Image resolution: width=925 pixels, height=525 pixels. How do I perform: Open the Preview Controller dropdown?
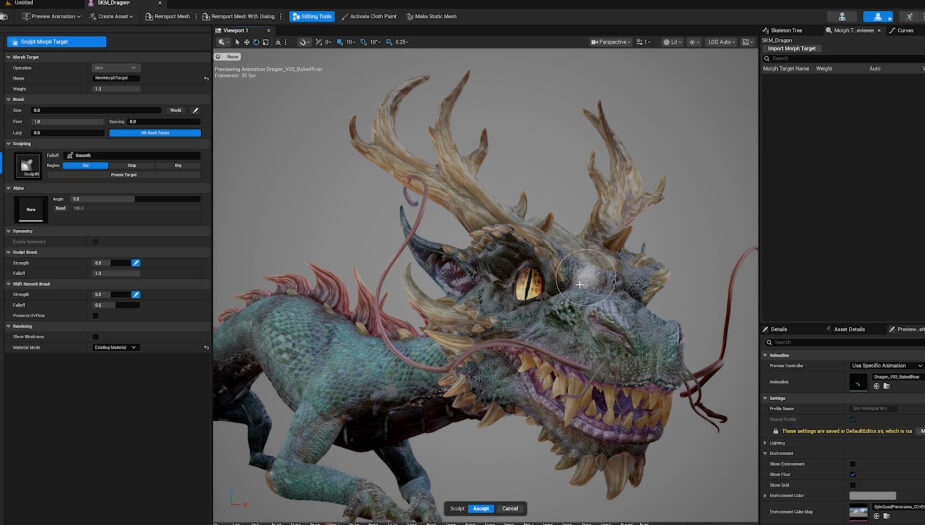tap(886, 366)
